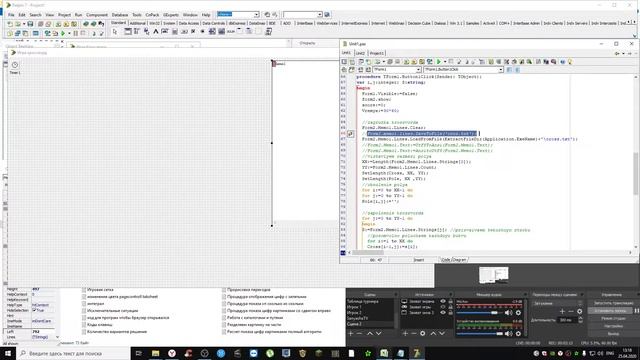Click the green run icon in code editor toolbar
Screen dimensions: 640x360
tap(439, 62)
